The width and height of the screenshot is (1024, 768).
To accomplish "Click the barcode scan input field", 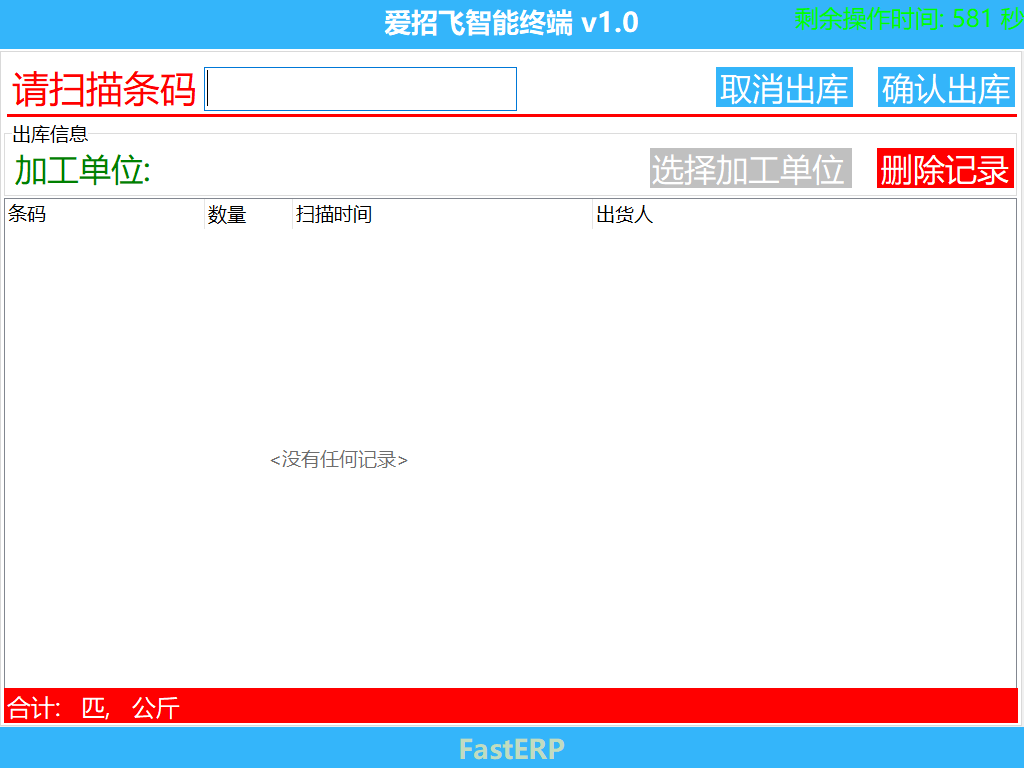I will [360, 89].
